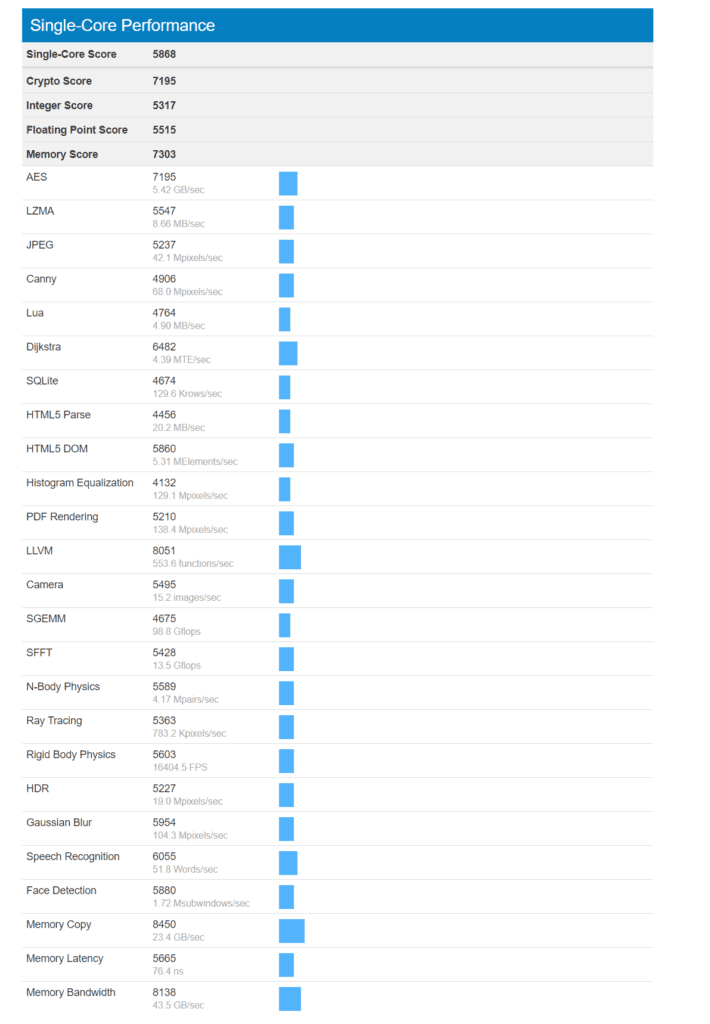Select the Face Detection label
Image resolution: width=710 pixels, height=1024 pixels.
click(61, 890)
